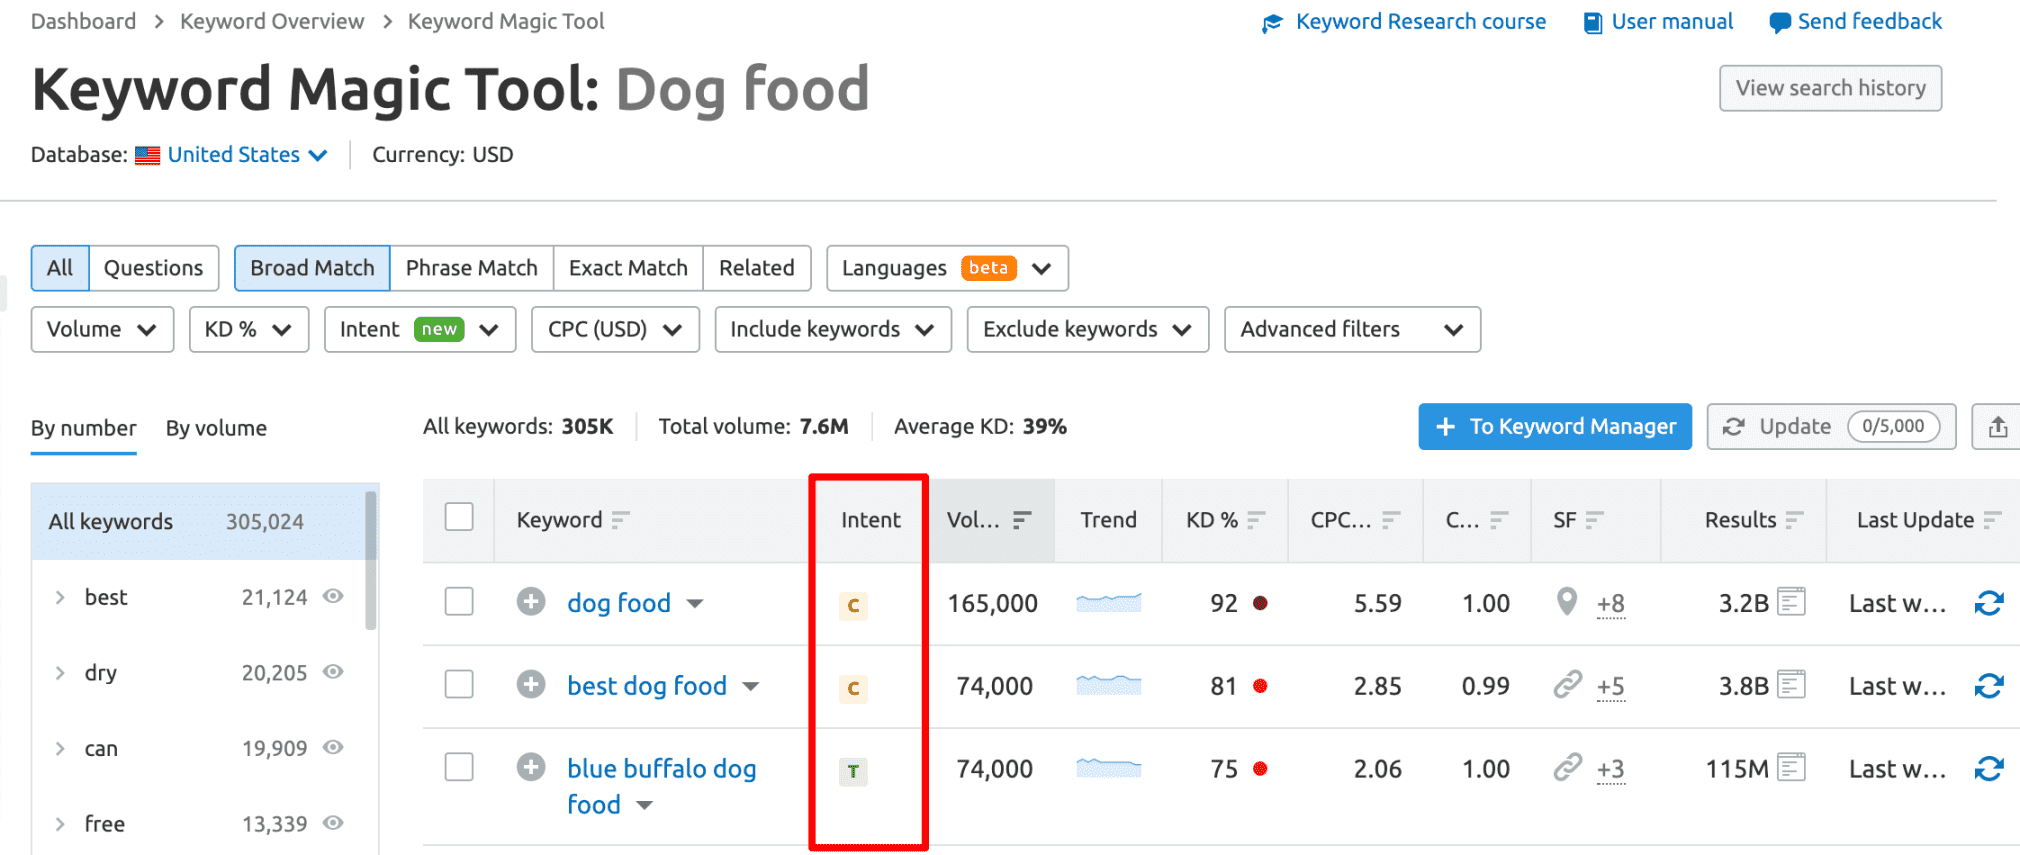Refresh the 'dog food' row metrics
The image size is (2020, 855).
tap(1989, 603)
